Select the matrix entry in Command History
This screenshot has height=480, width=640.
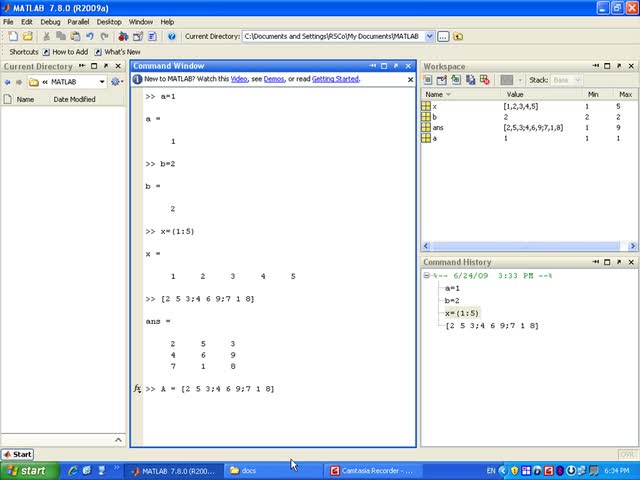point(492,325)
